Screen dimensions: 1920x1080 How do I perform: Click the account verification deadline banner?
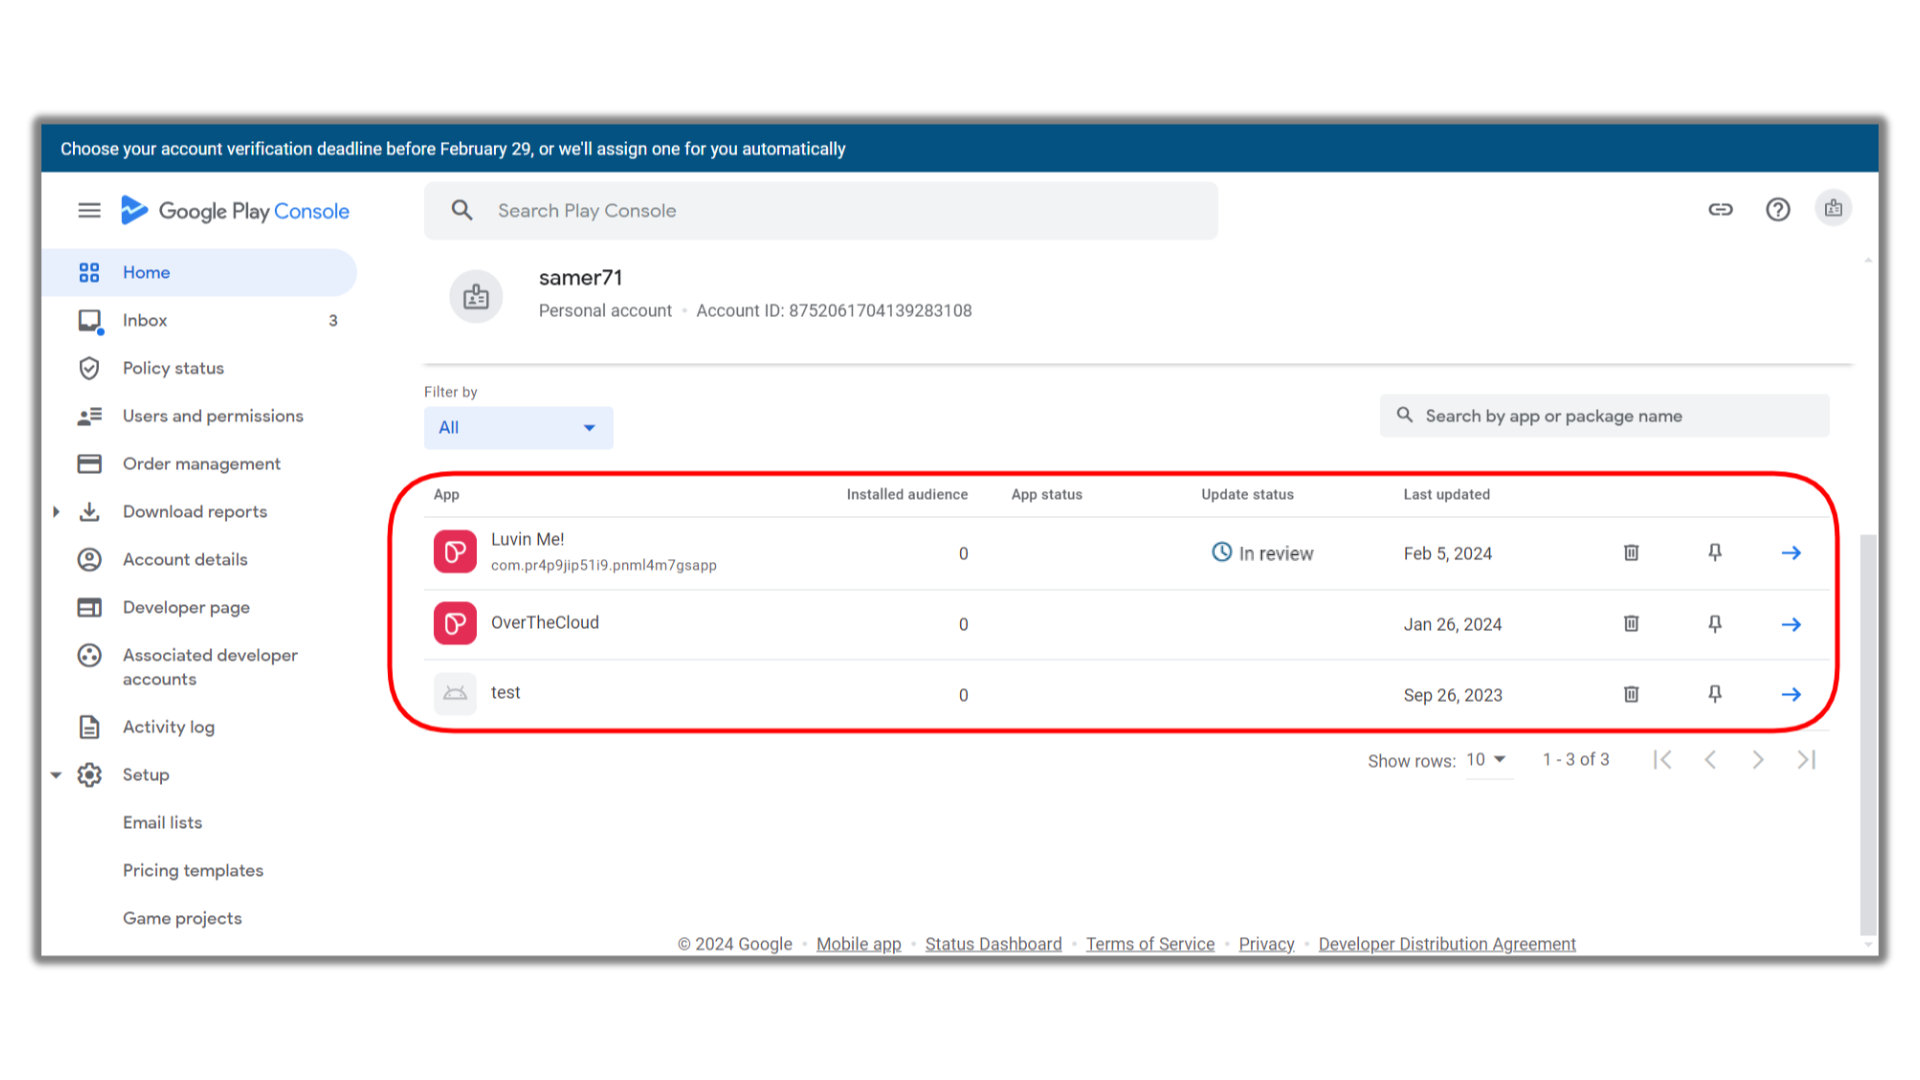click(x=959, y=148)
